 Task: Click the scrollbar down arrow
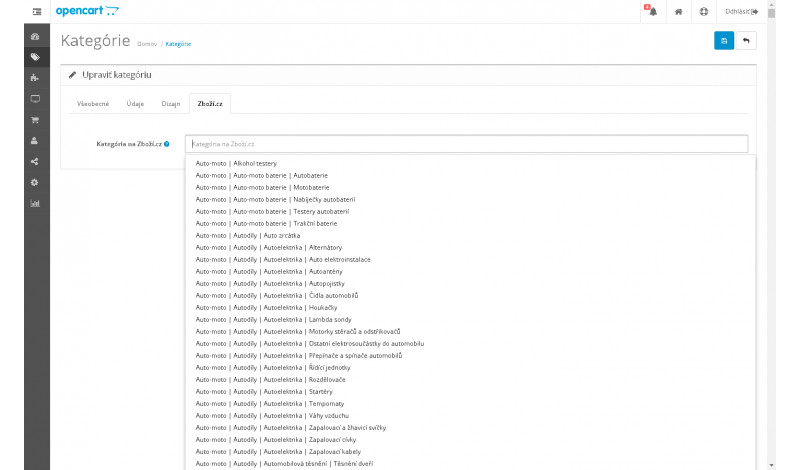click(771, 465)
